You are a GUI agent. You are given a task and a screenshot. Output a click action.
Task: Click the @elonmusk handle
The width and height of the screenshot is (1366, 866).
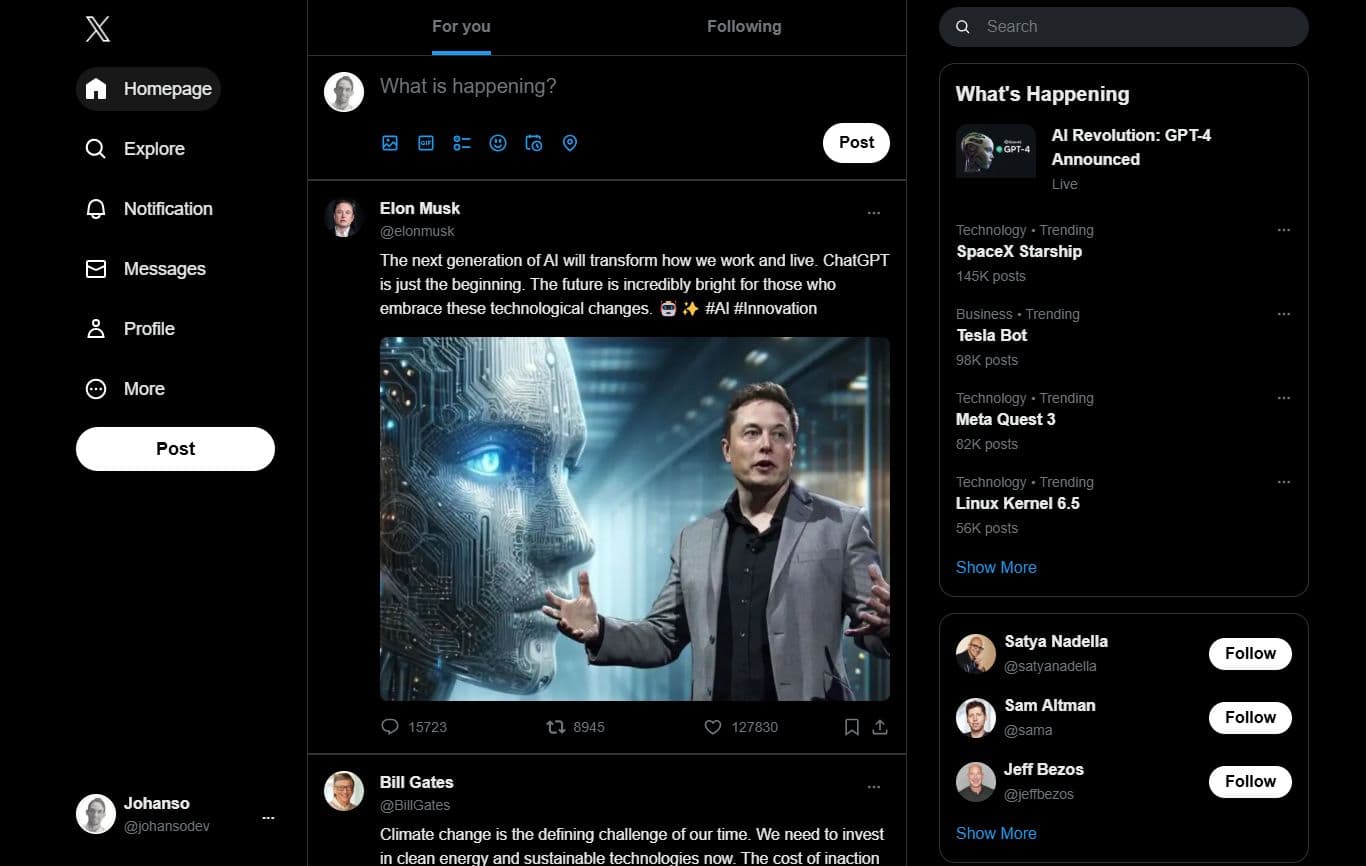click(417, 231)
